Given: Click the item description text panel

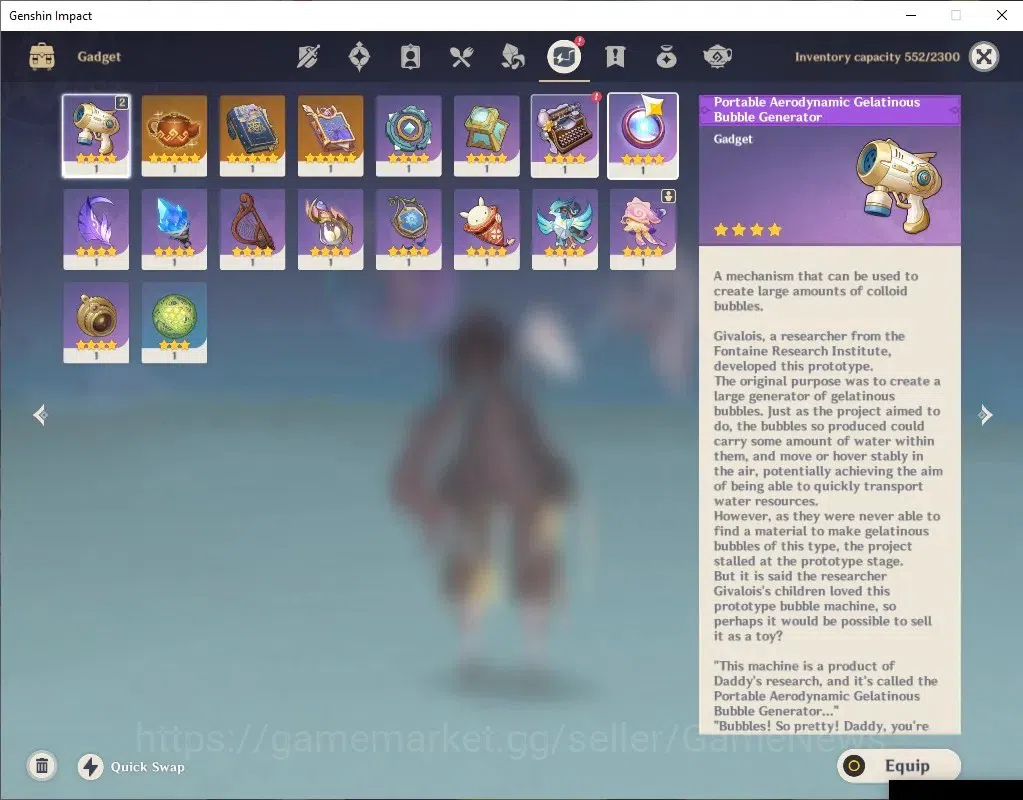Looking at the screenshot, I should click(x=829, y=490).
